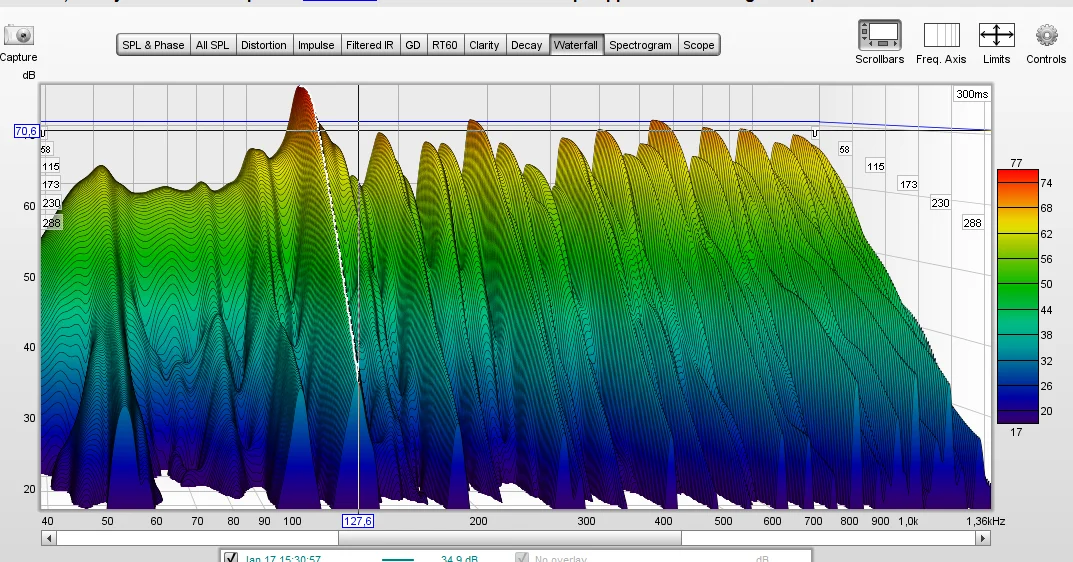Open the Clarity tab

click(x=484, y=45)
